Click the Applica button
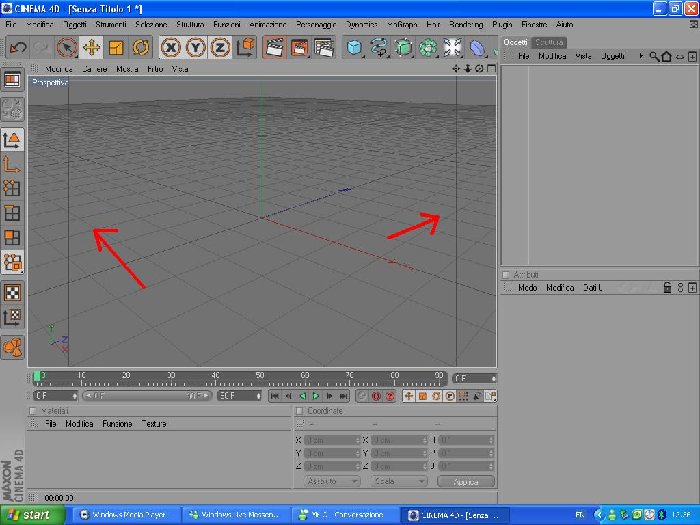 point(466,482)
